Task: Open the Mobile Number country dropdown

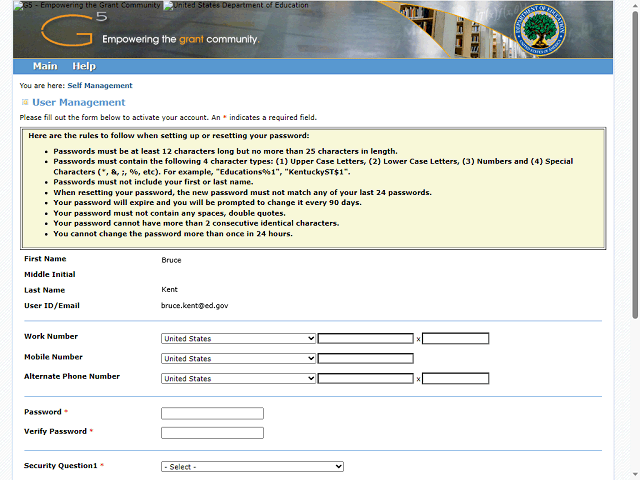Action: point(238,359)
